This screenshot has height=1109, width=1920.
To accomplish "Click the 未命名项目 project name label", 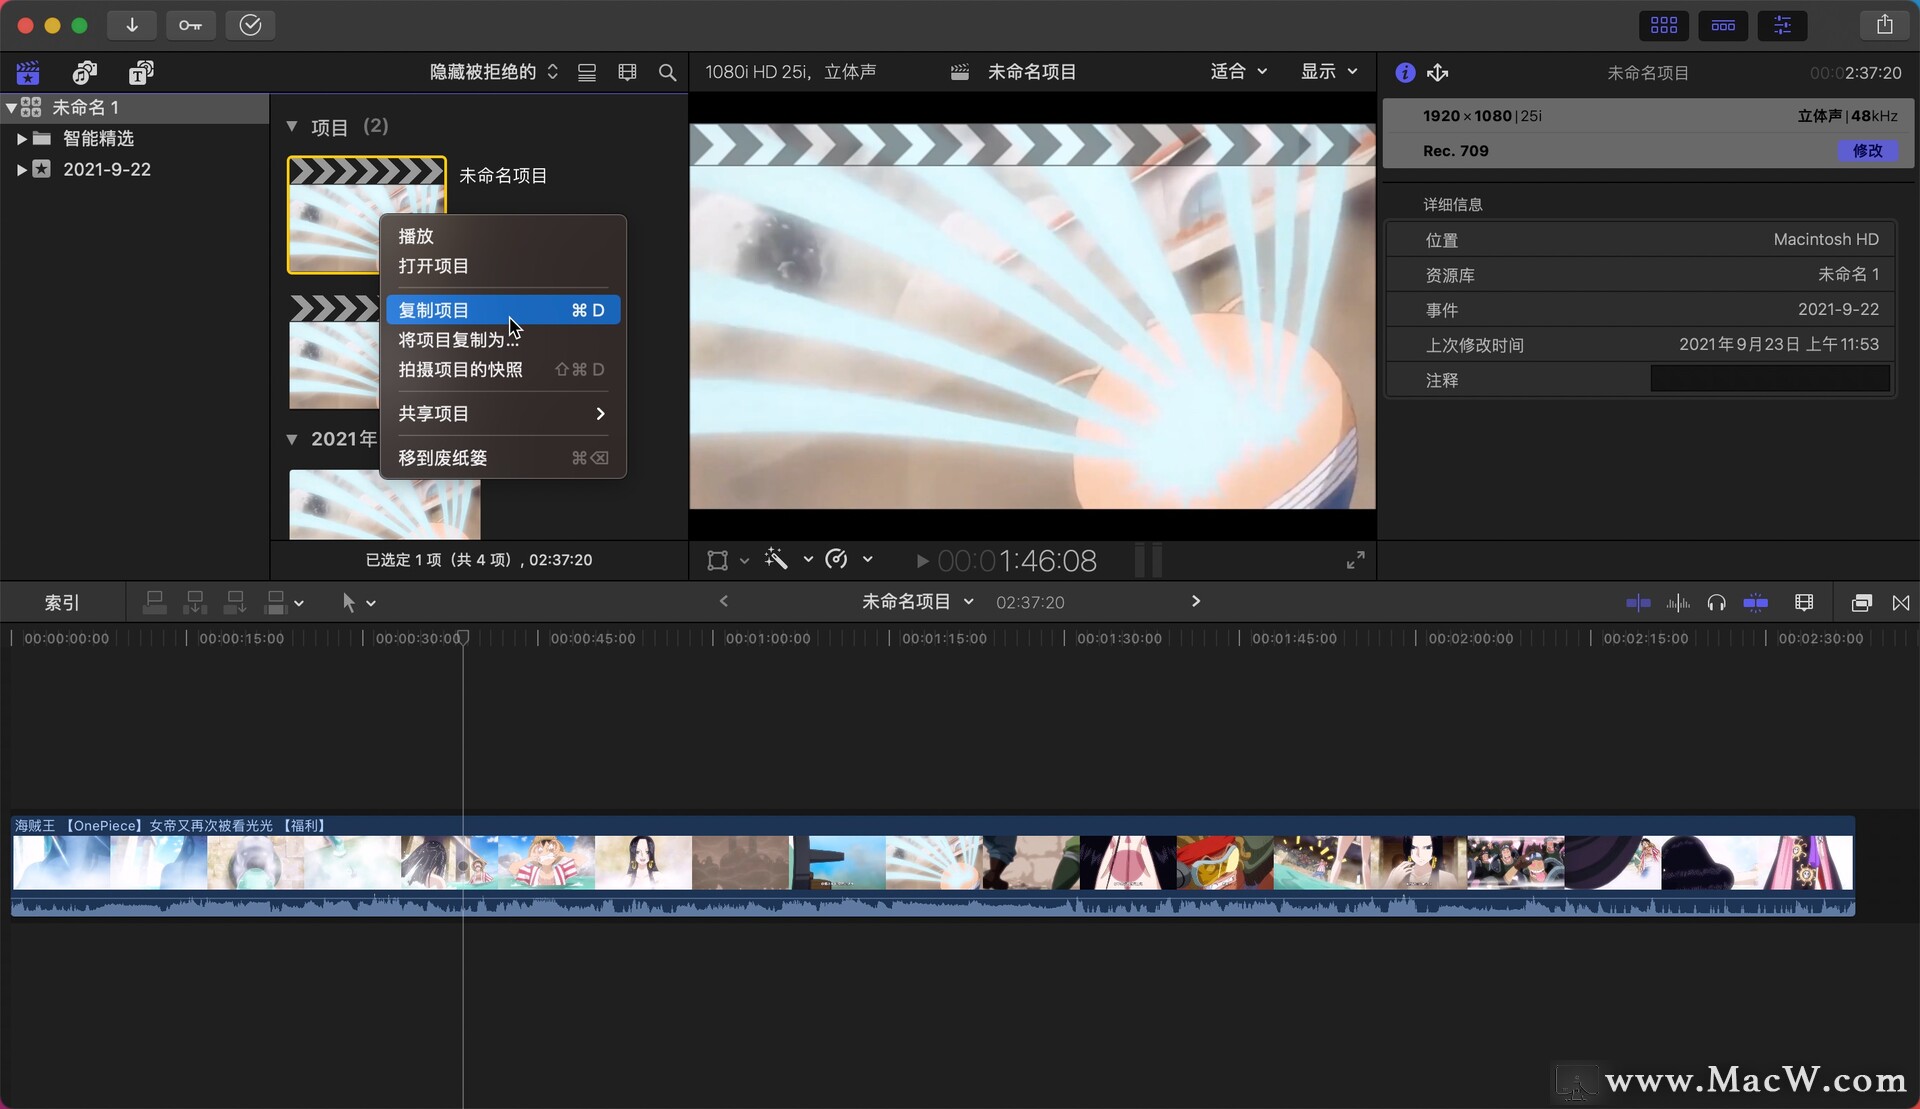I will [503, 175].
